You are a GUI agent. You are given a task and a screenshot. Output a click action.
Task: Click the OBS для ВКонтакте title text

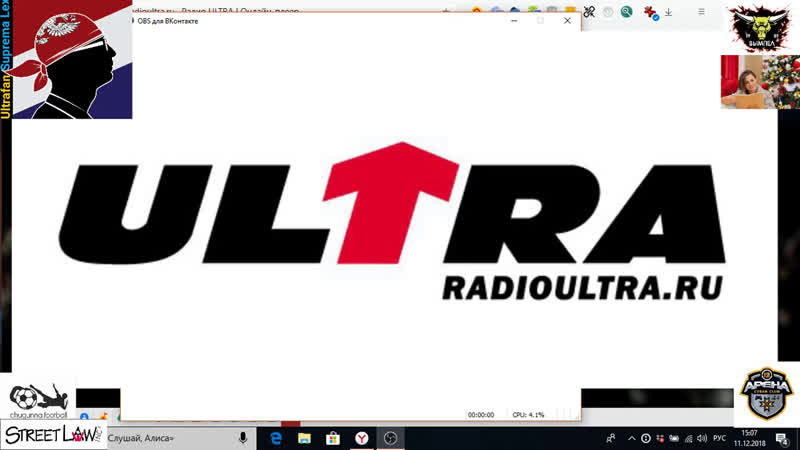168,21
